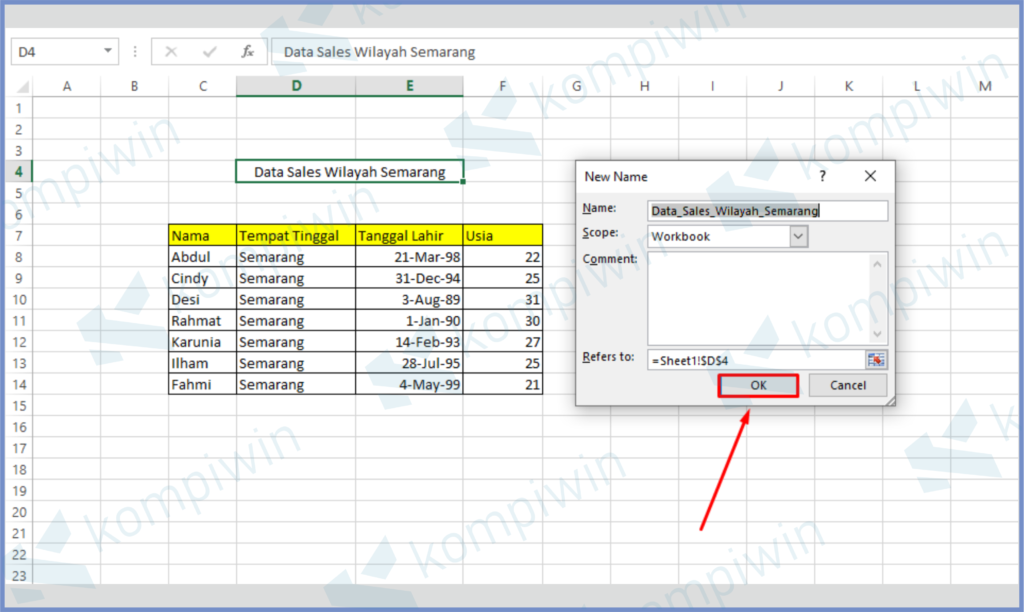
Task: Click the Insert Function fx icon
Action: 248,52
